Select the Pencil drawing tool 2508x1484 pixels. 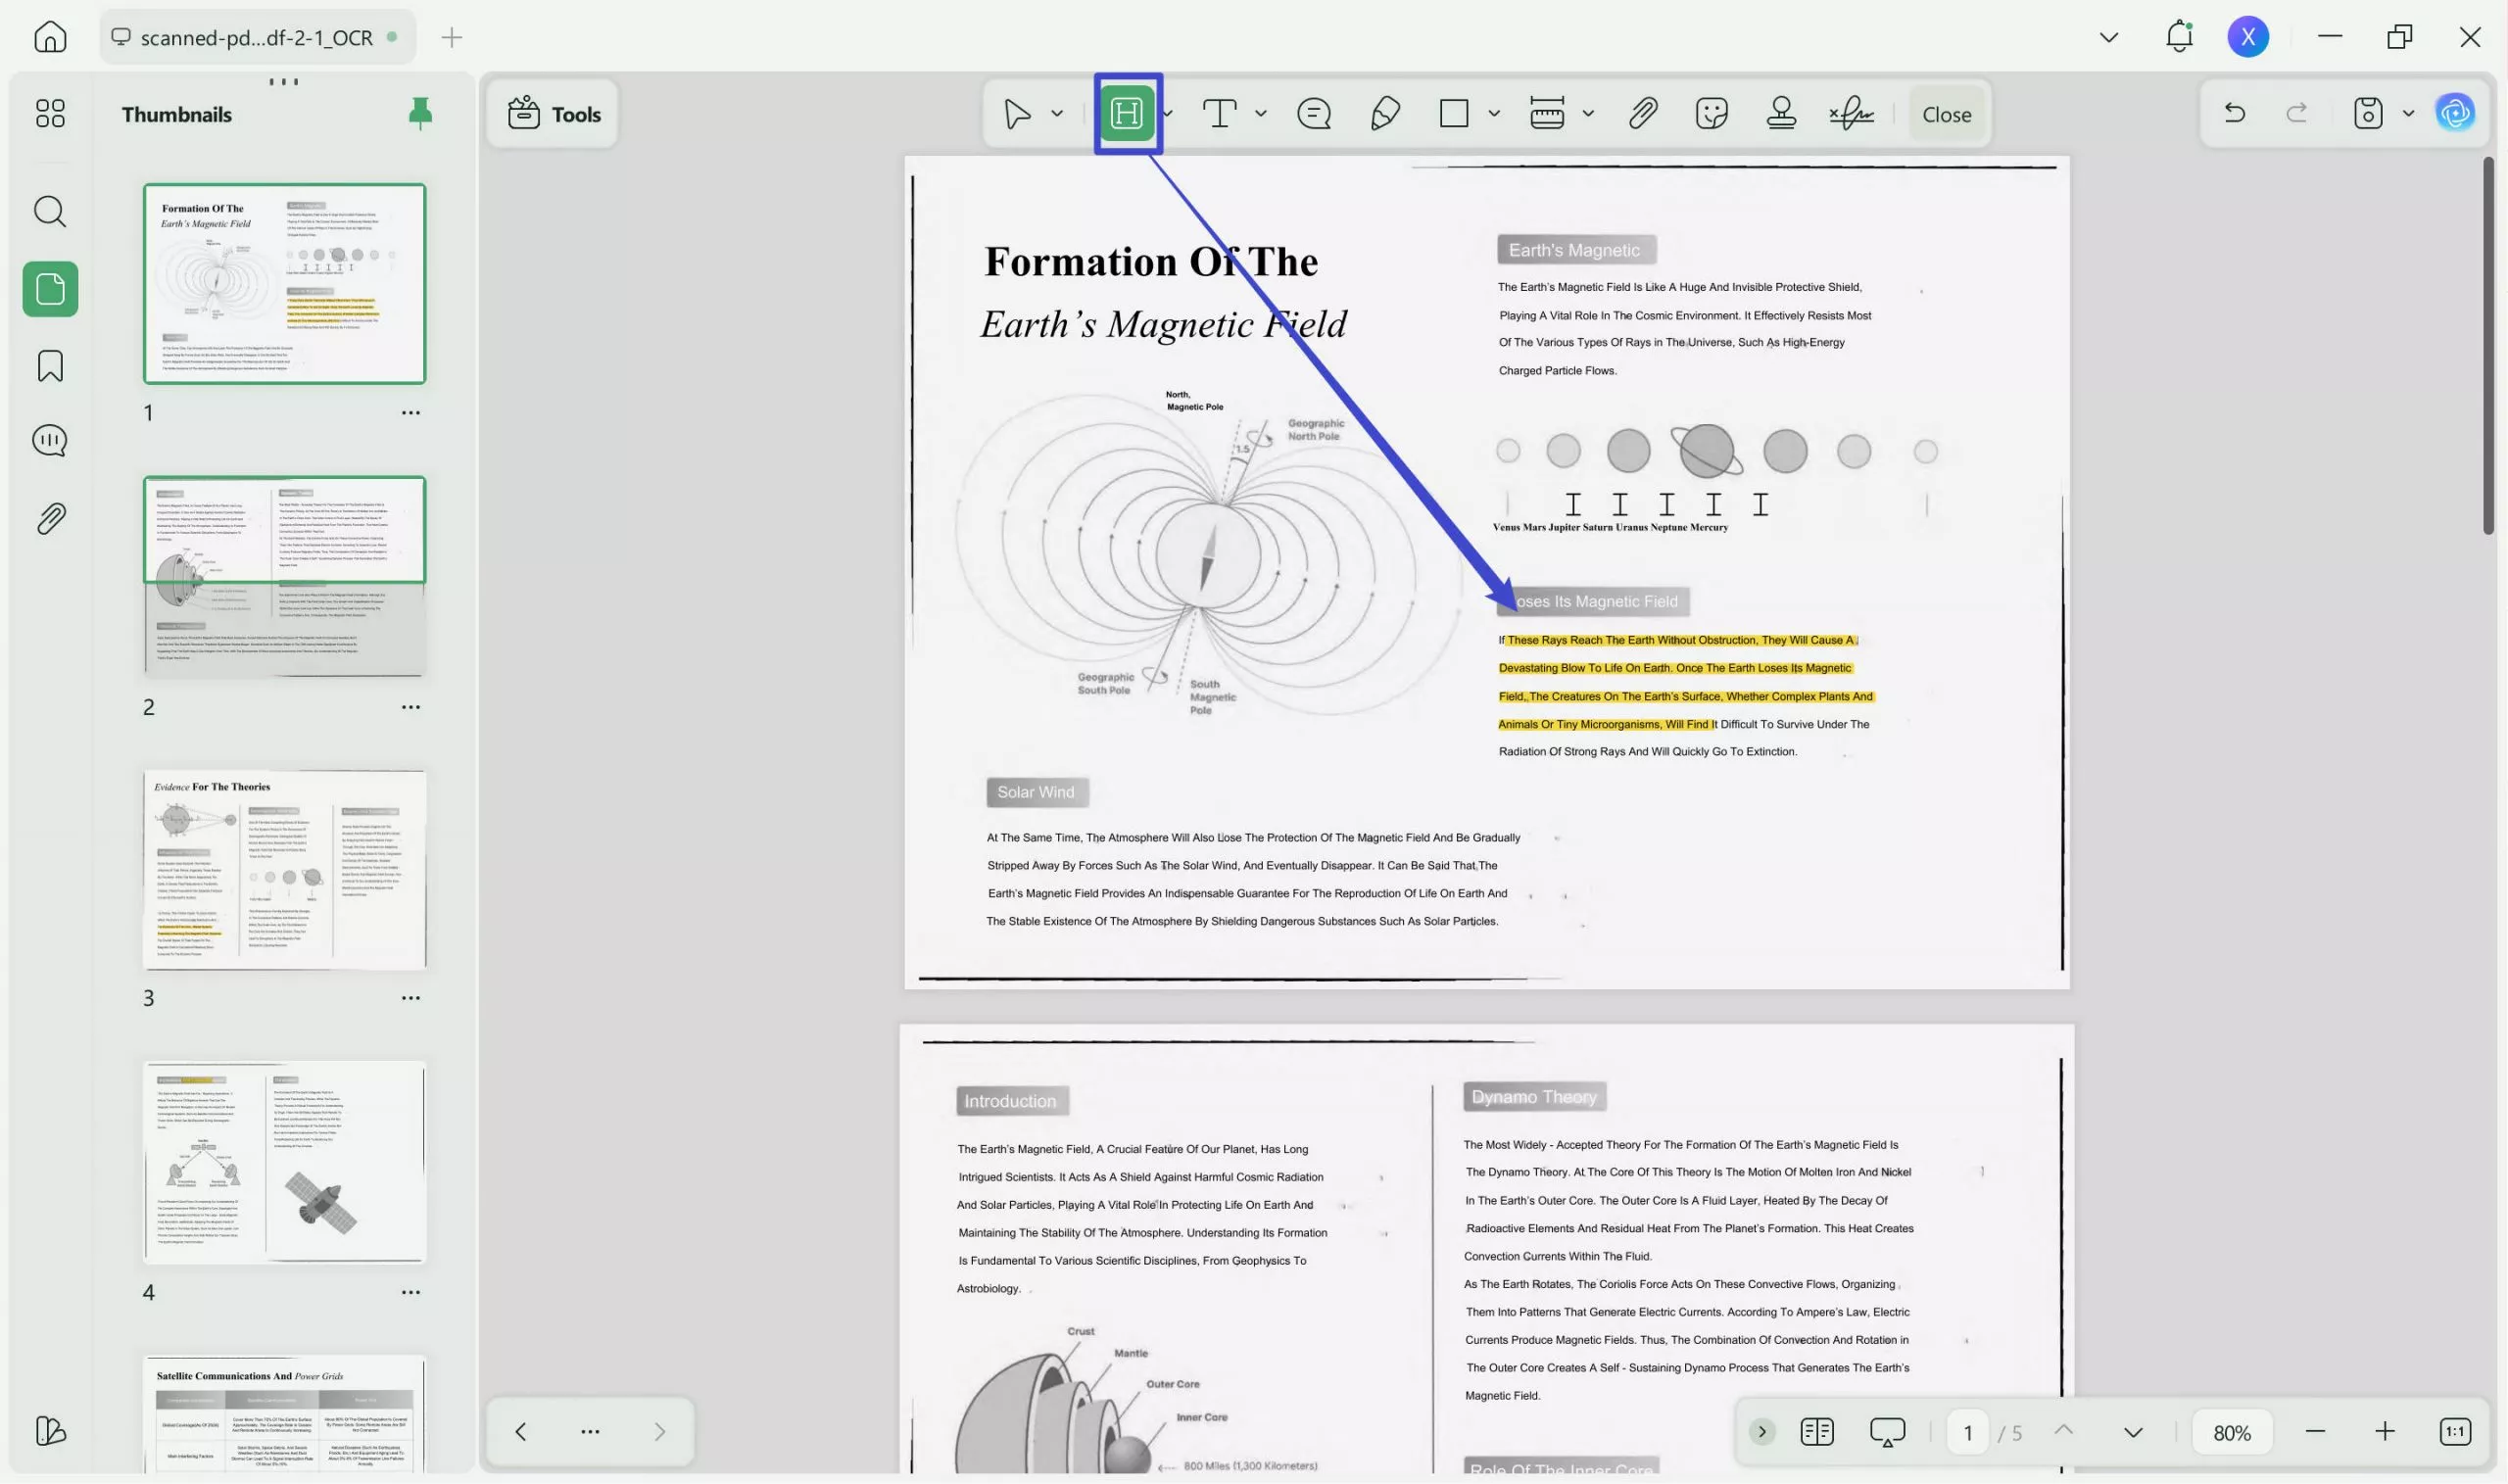[1385, 113]
